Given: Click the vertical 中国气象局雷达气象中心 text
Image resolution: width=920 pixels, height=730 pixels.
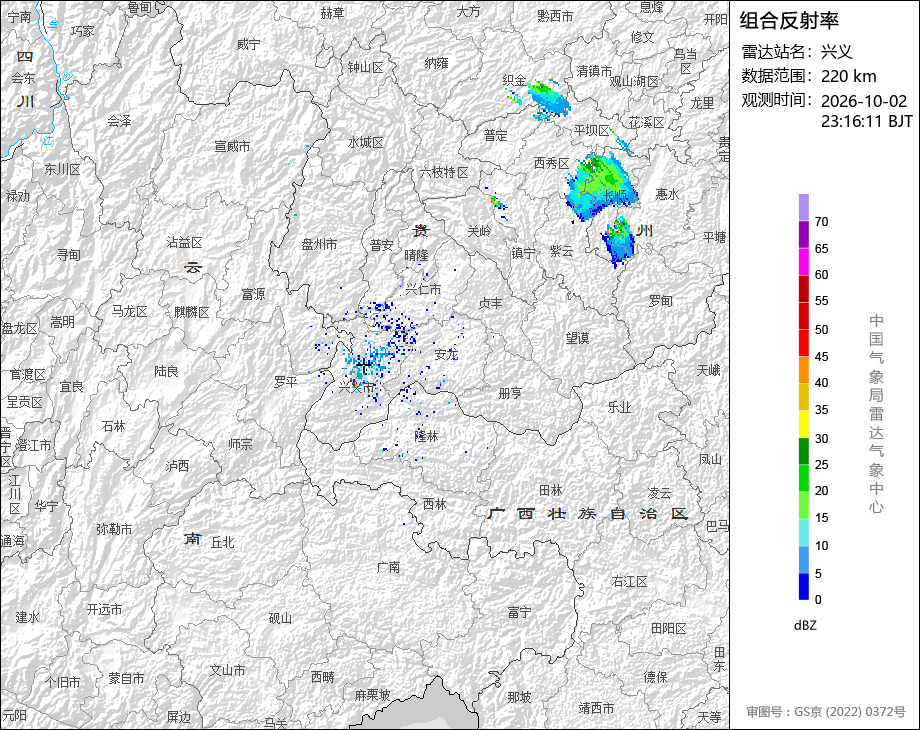Looking at the screenshot, I should point(876,414).
